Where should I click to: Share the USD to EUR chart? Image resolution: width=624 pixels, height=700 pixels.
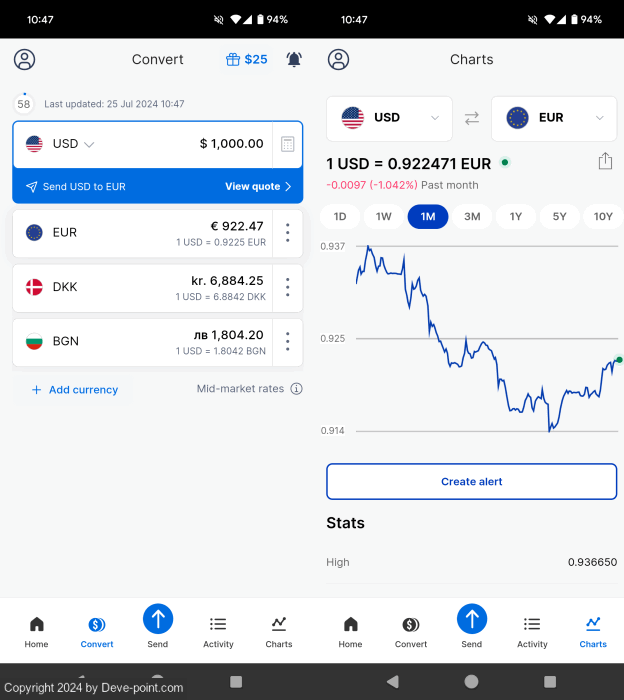click(x=604, y=161)
